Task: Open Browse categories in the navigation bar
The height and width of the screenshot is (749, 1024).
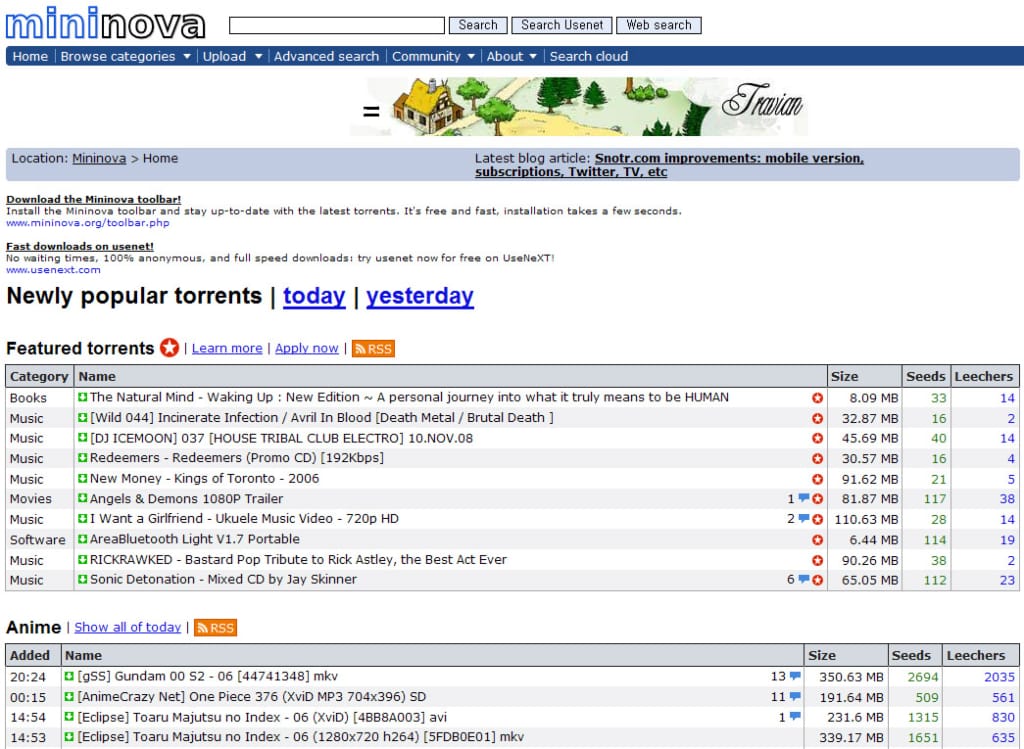Action: click(118, 56)
